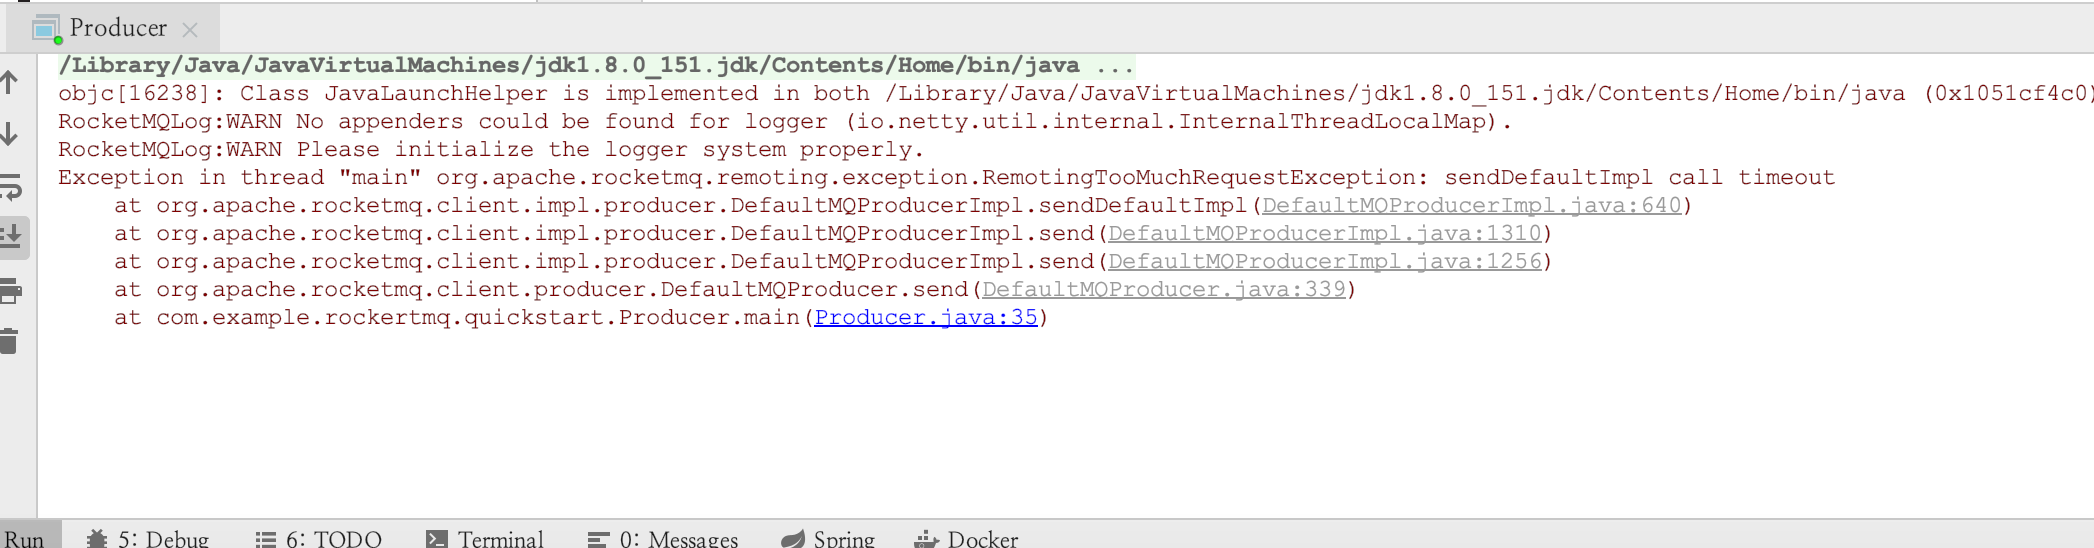Open the Docker tool window
The height and width of the screenshot is (548, 2094).
coord(967,539)
